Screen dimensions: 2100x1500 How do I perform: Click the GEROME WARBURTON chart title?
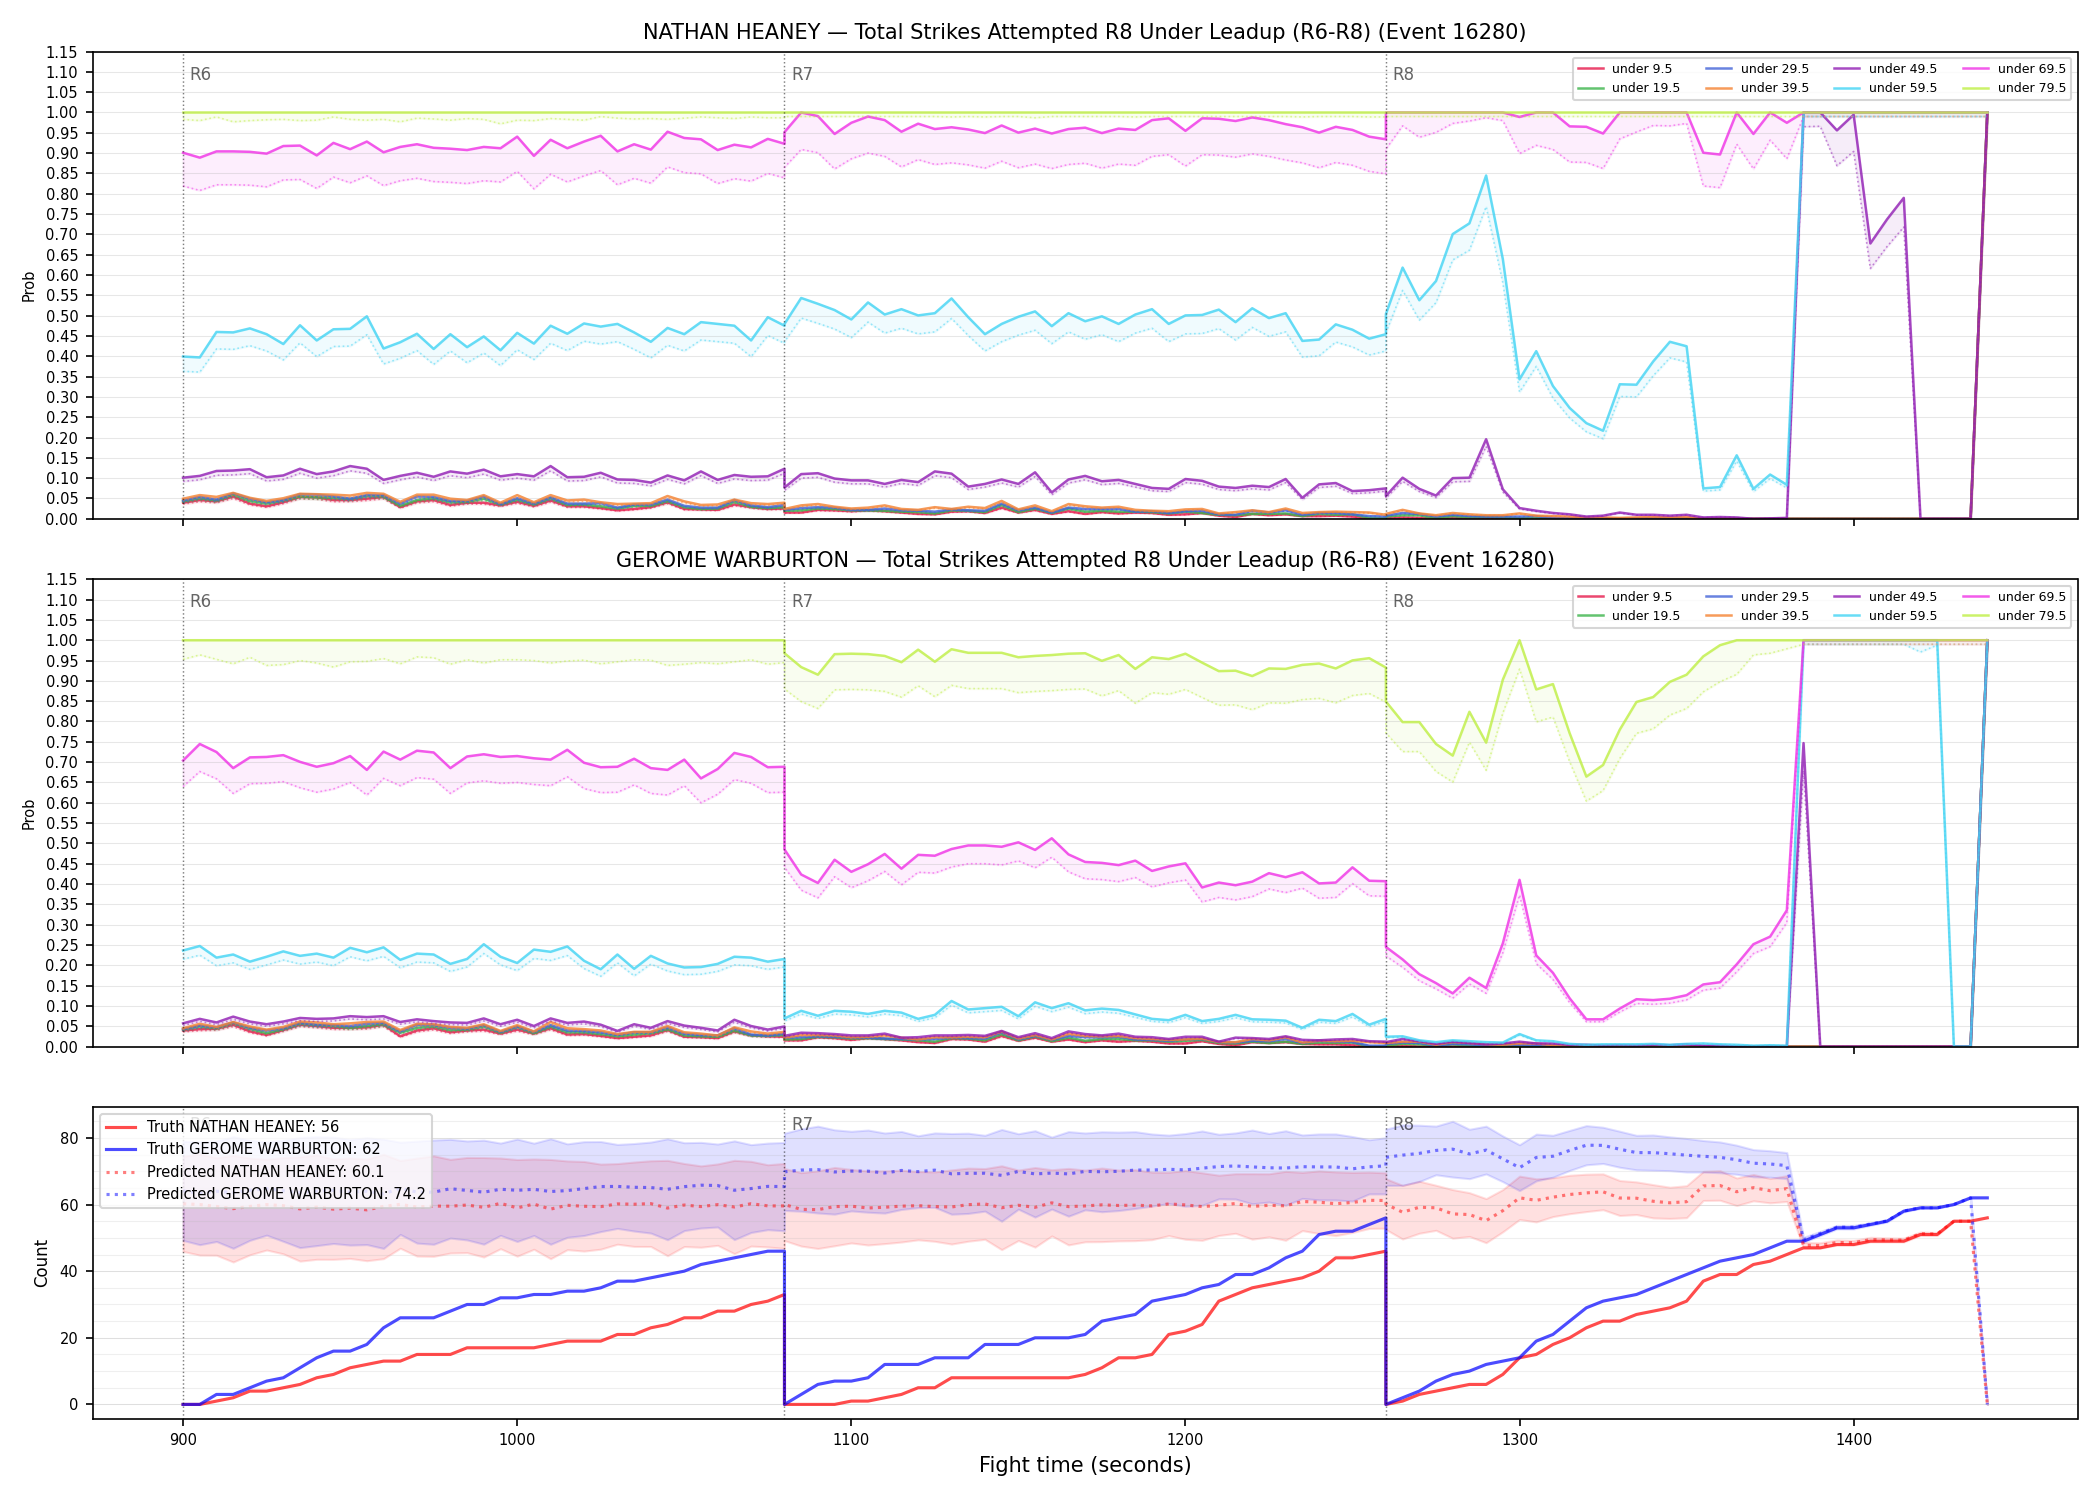pos(1084,560)
